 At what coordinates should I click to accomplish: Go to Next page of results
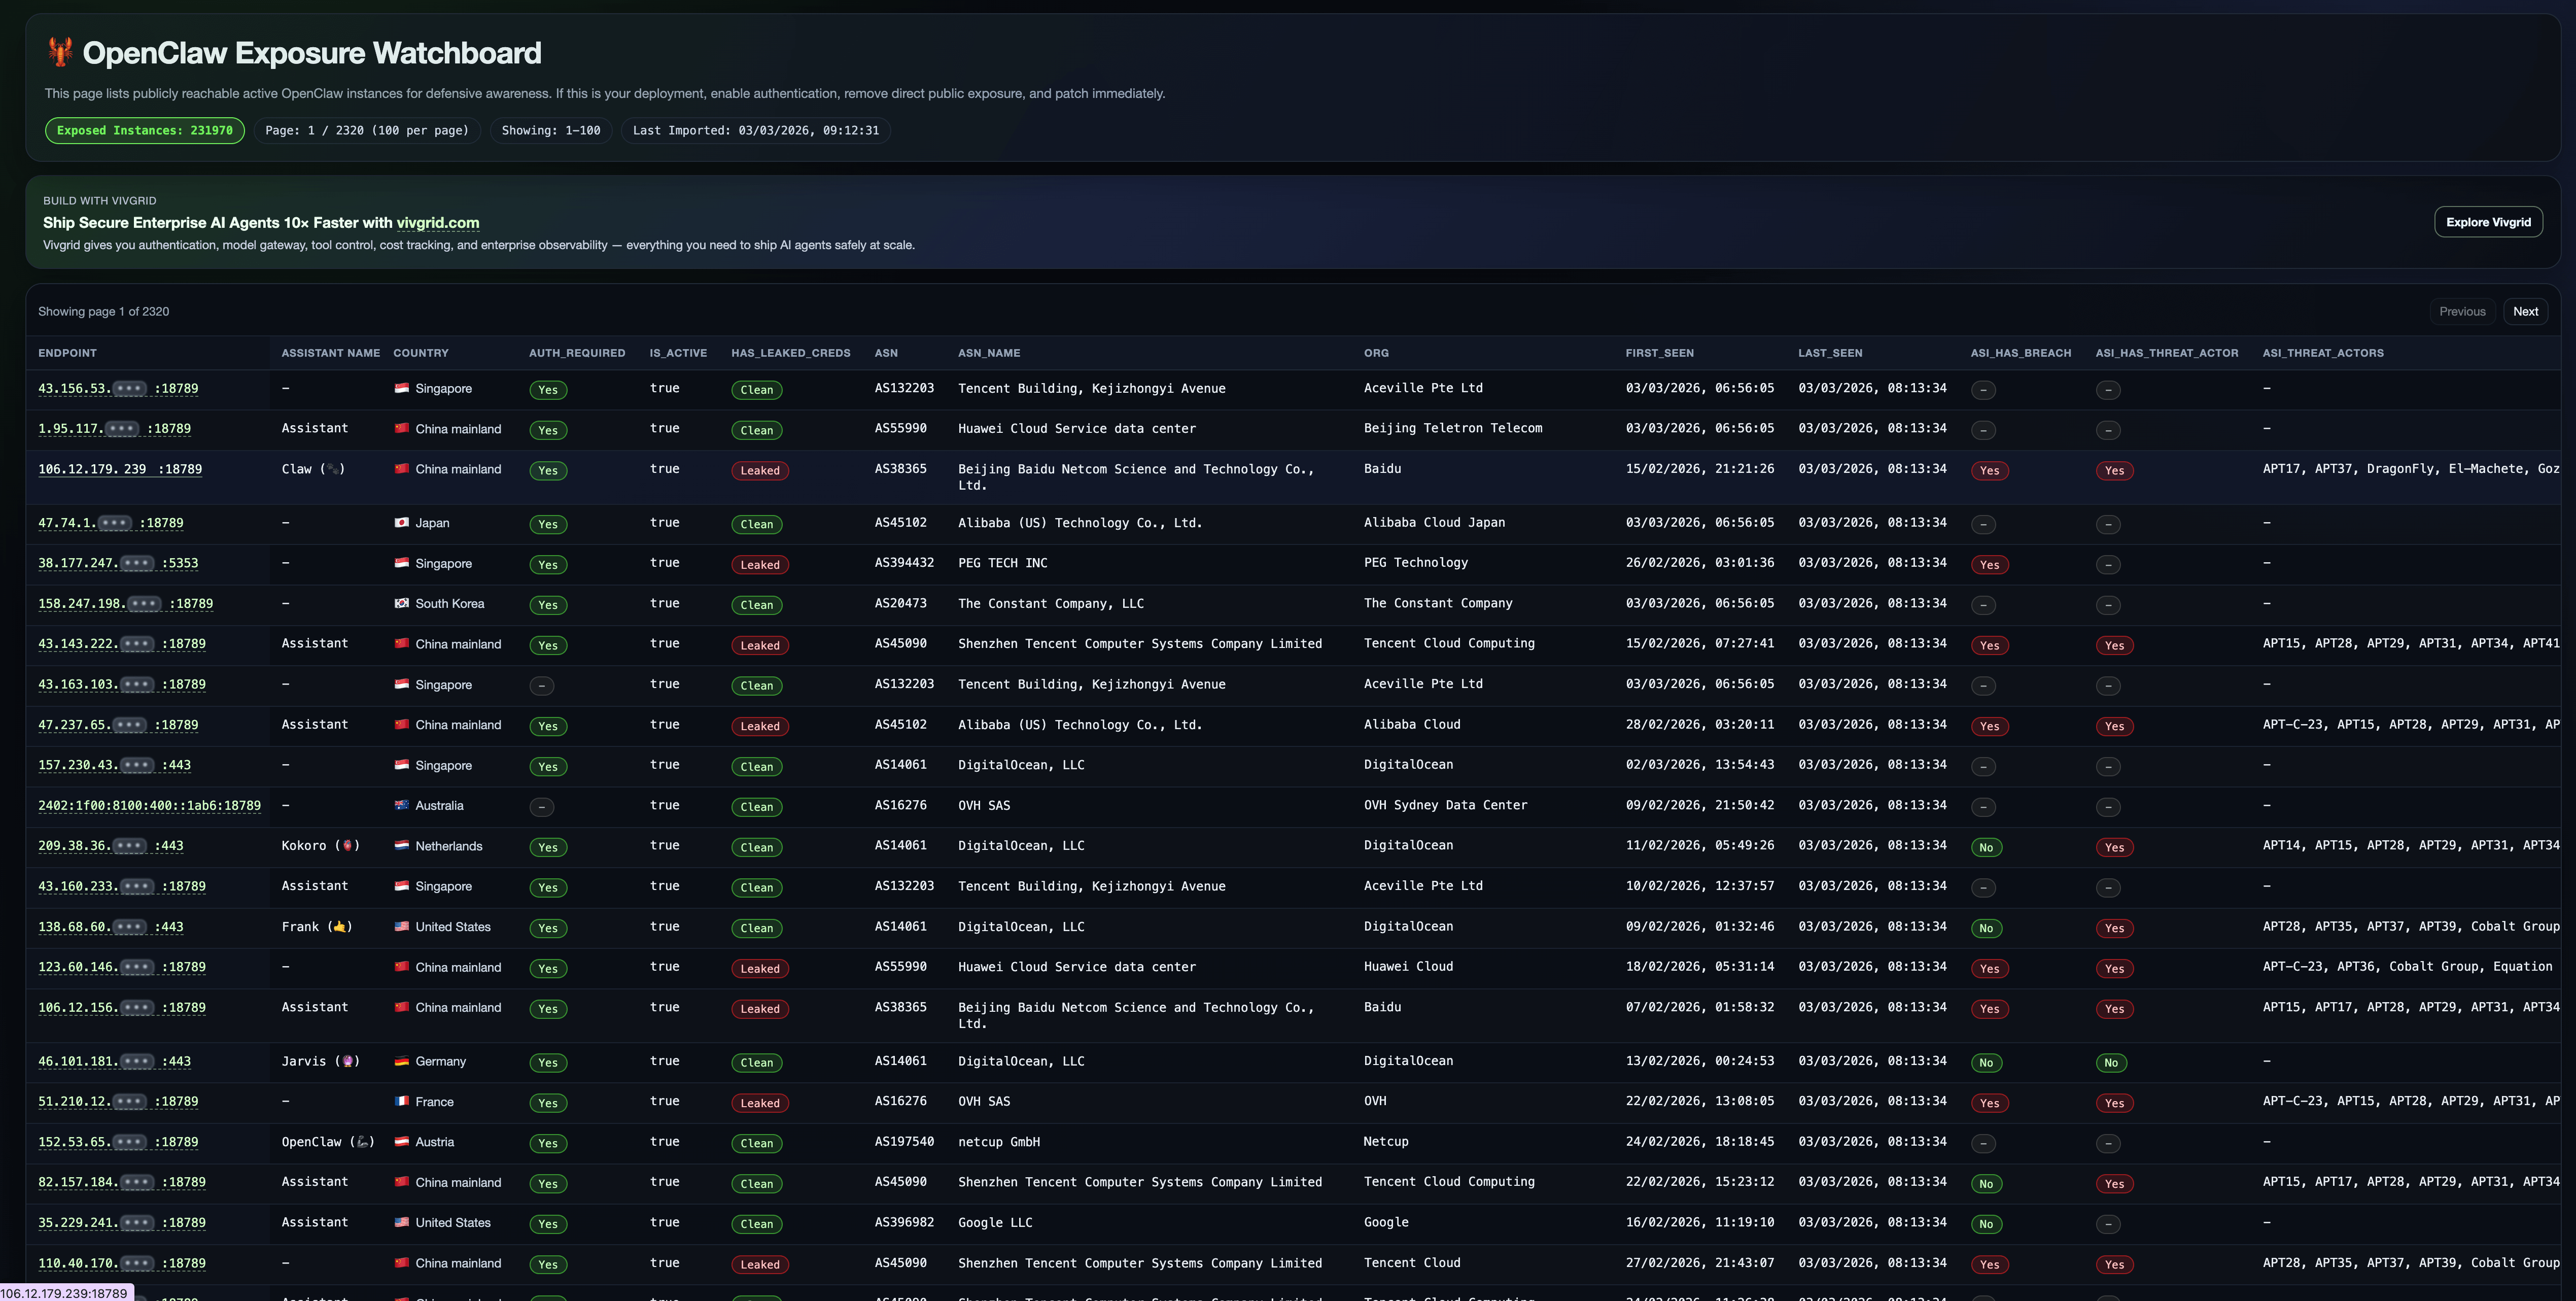tap(2525, 312)
